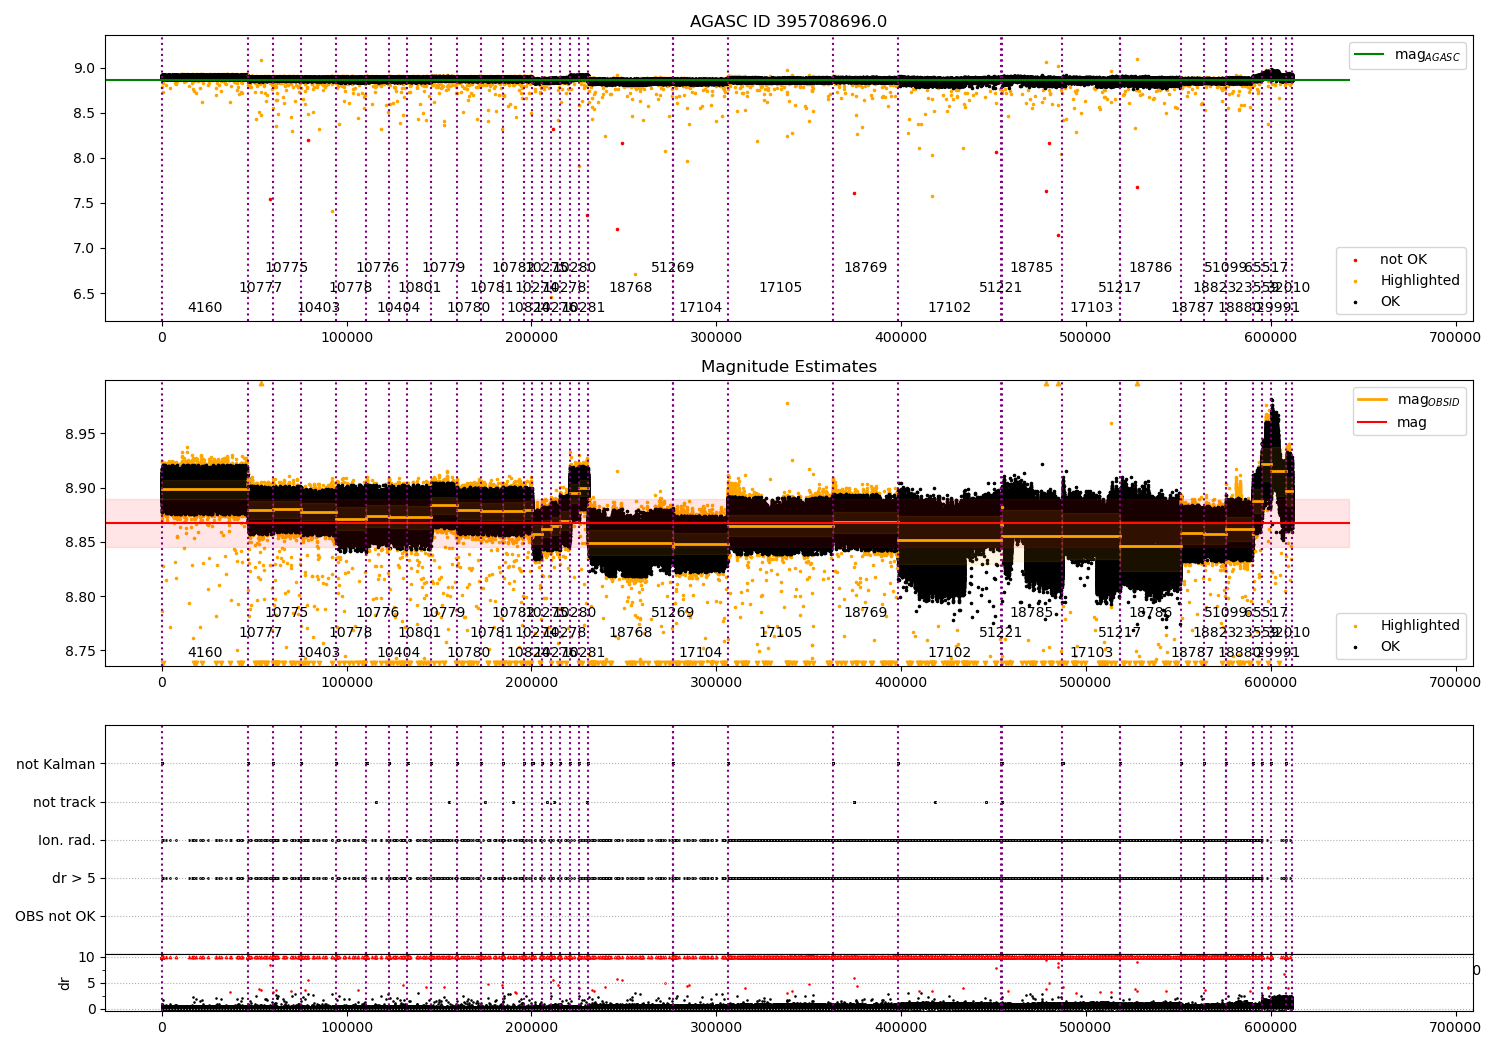This screenshot has width=1500, height=1050.
Task: Click obsid label 18785 in Magnitude Estimates plot
Action: 1031,612
